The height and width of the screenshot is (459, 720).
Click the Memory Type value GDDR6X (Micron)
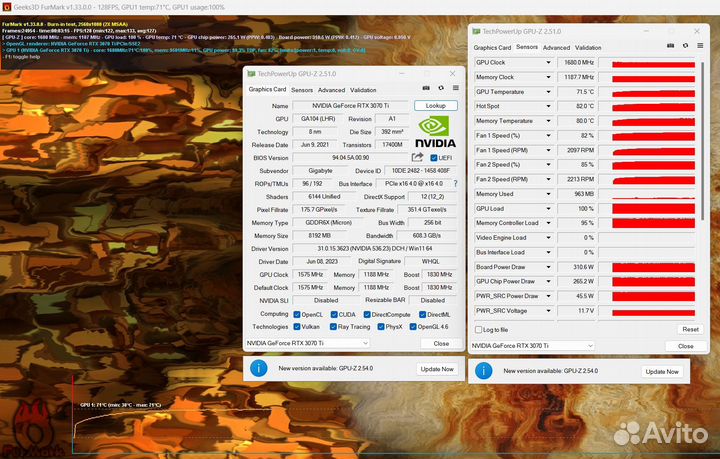pos(328,222)
